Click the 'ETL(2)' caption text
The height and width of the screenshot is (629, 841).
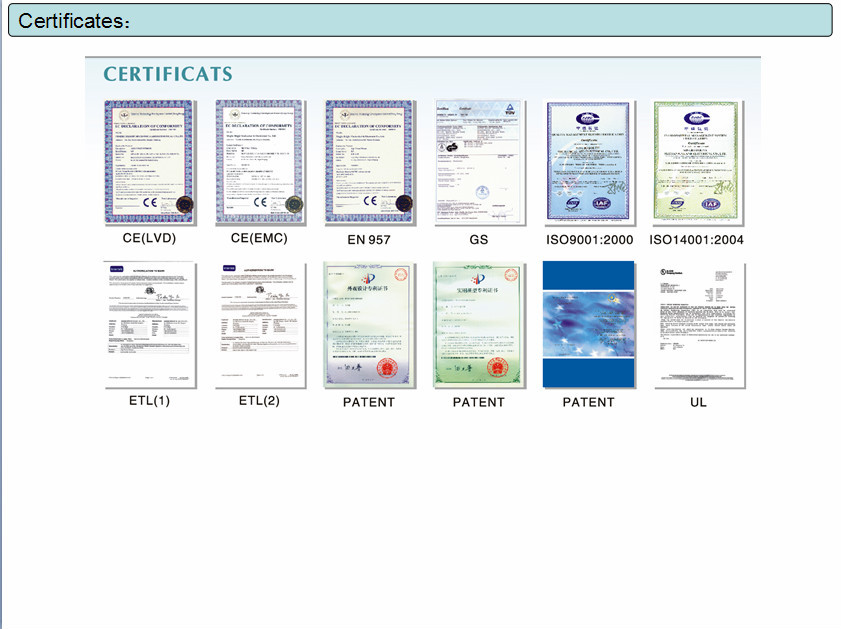259,401
